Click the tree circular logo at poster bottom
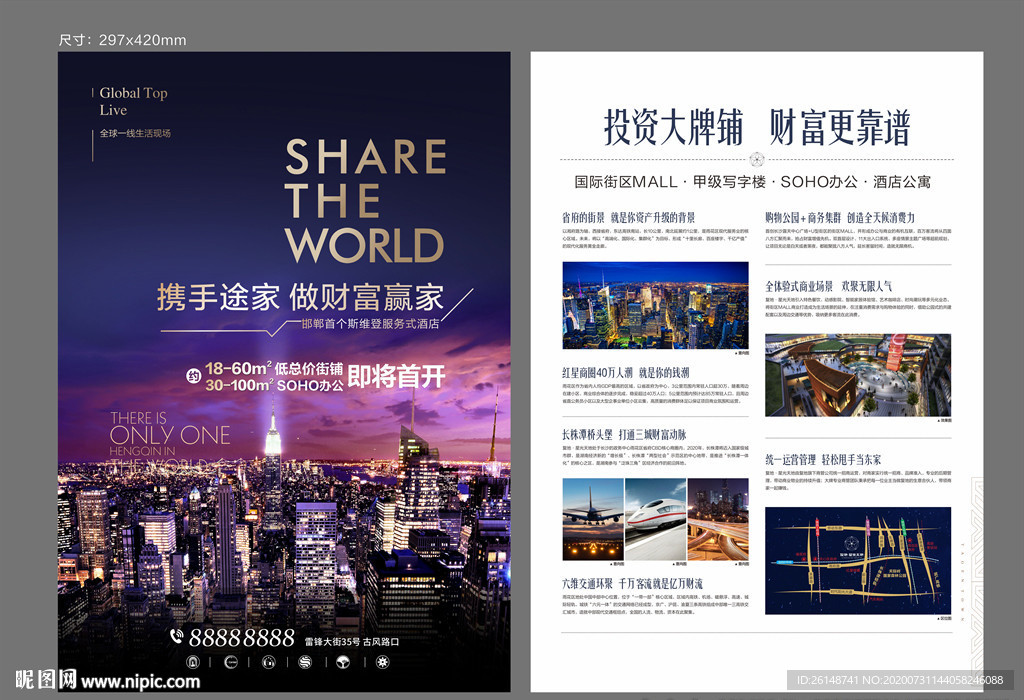Viewport: 1024px width, 700px height. tap(343, 662)
